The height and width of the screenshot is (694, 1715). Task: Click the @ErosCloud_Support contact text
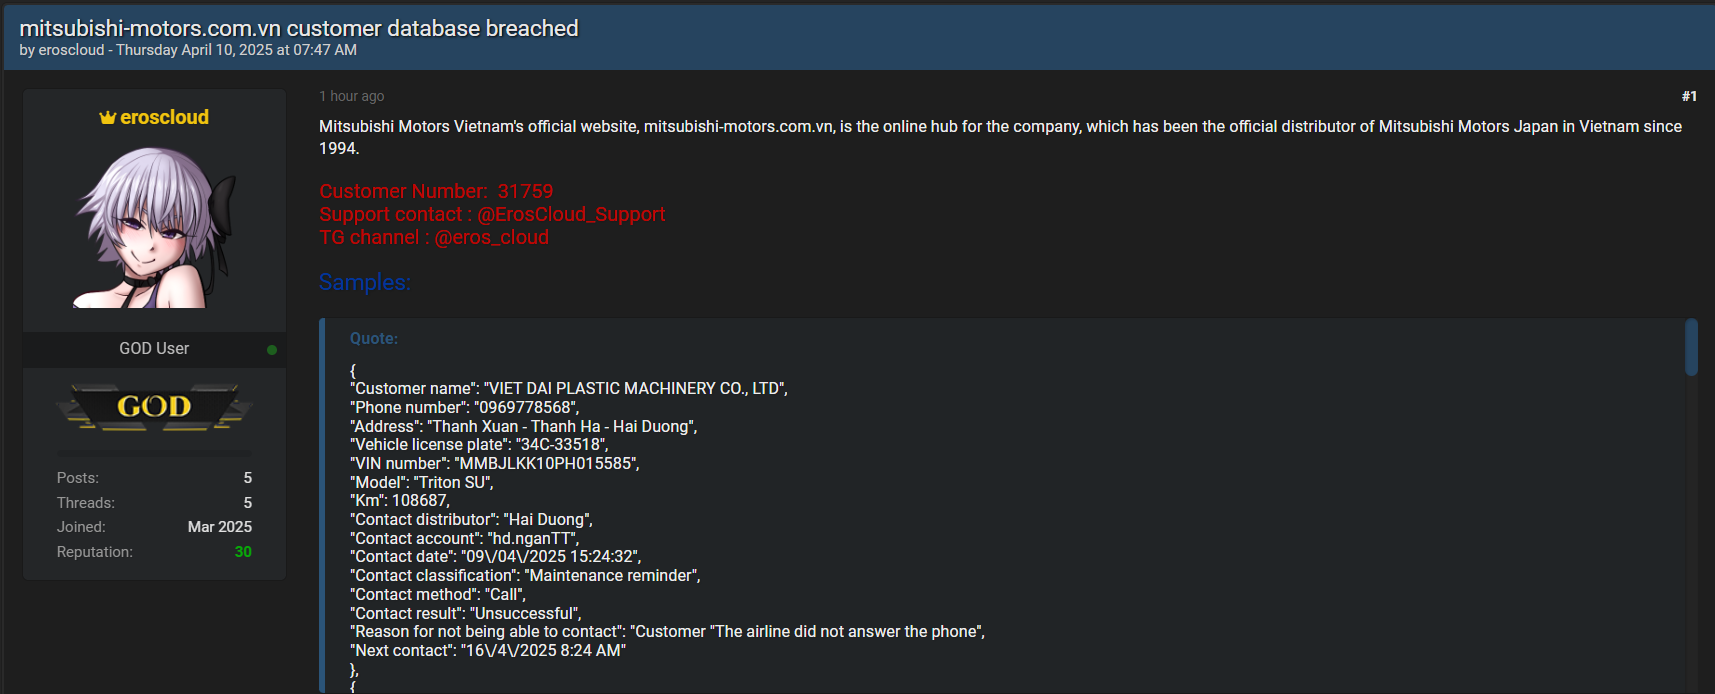point(571,214)
